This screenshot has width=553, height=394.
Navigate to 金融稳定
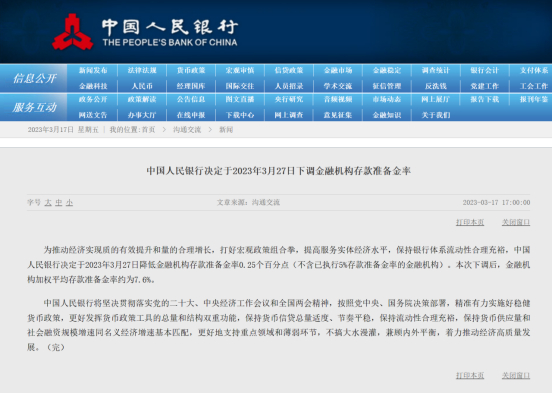click(x=387, y=71)
